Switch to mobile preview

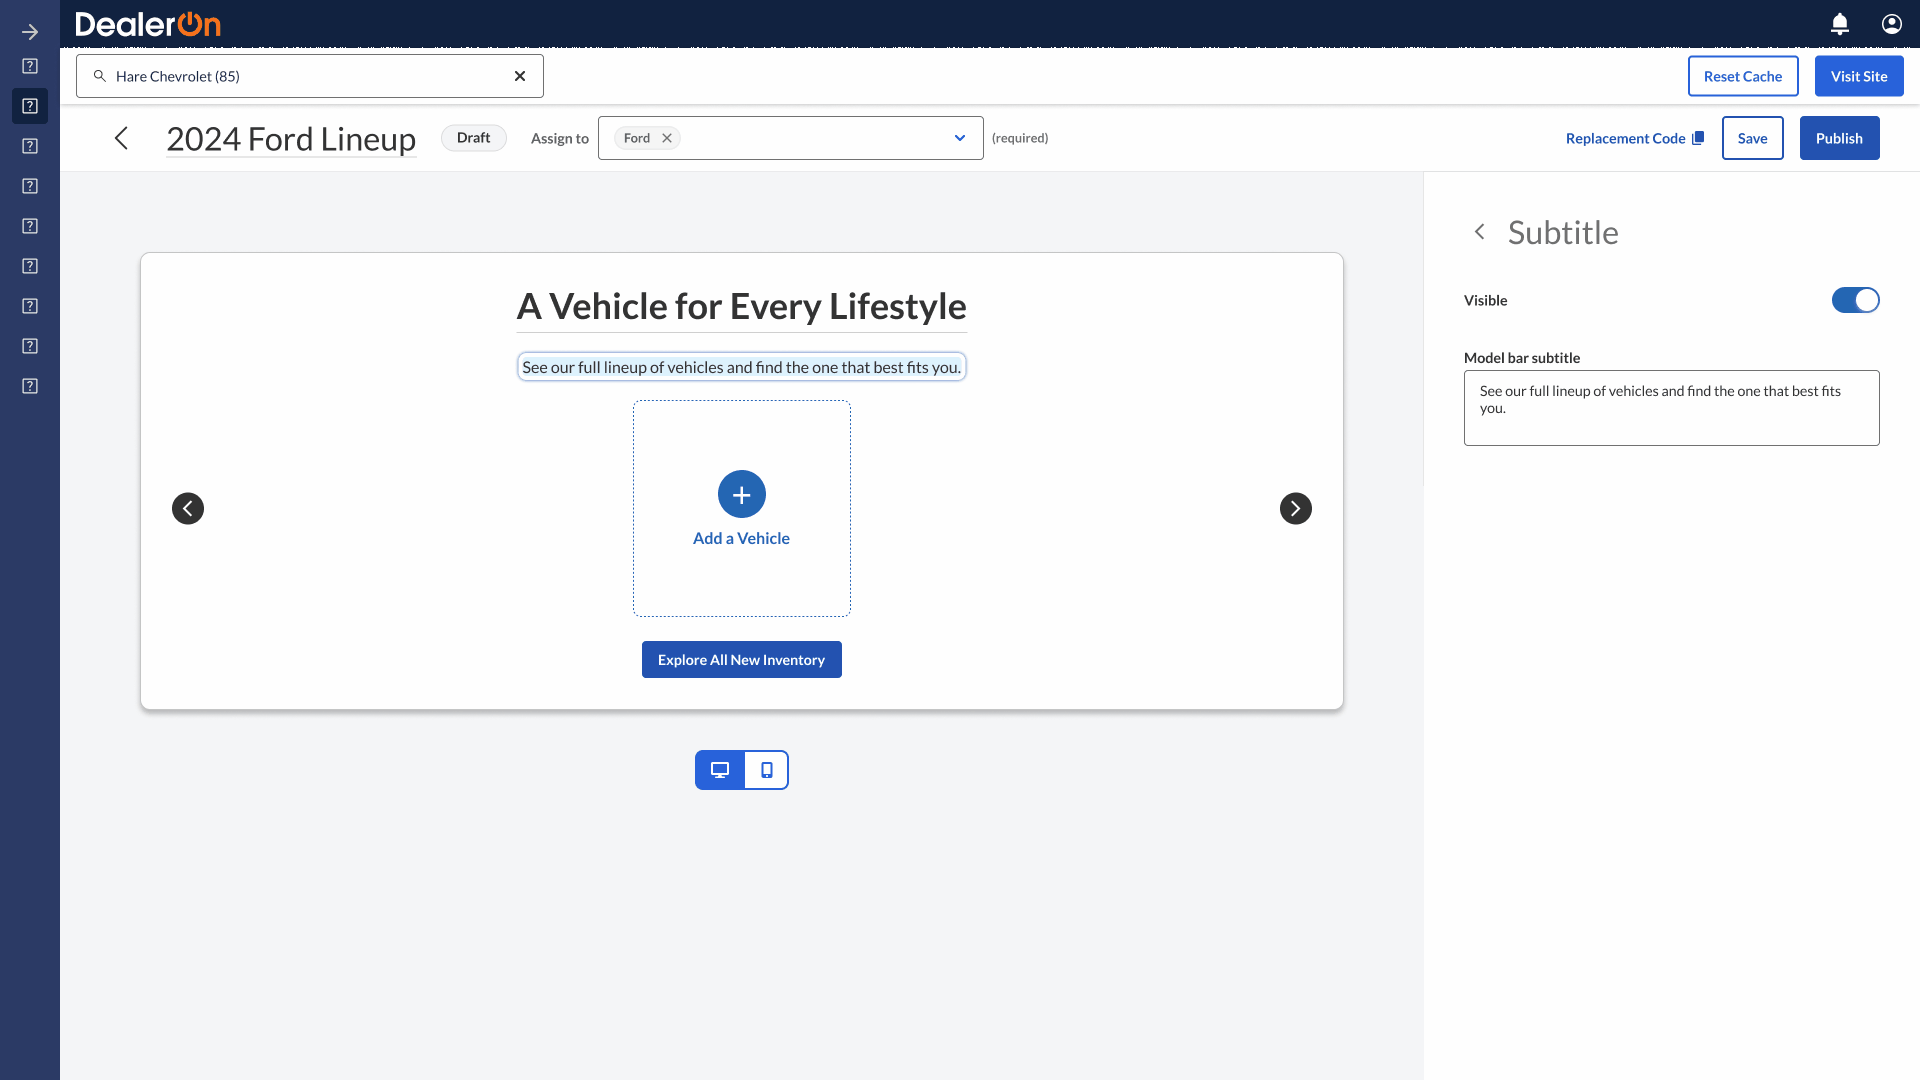pos(767,770)
